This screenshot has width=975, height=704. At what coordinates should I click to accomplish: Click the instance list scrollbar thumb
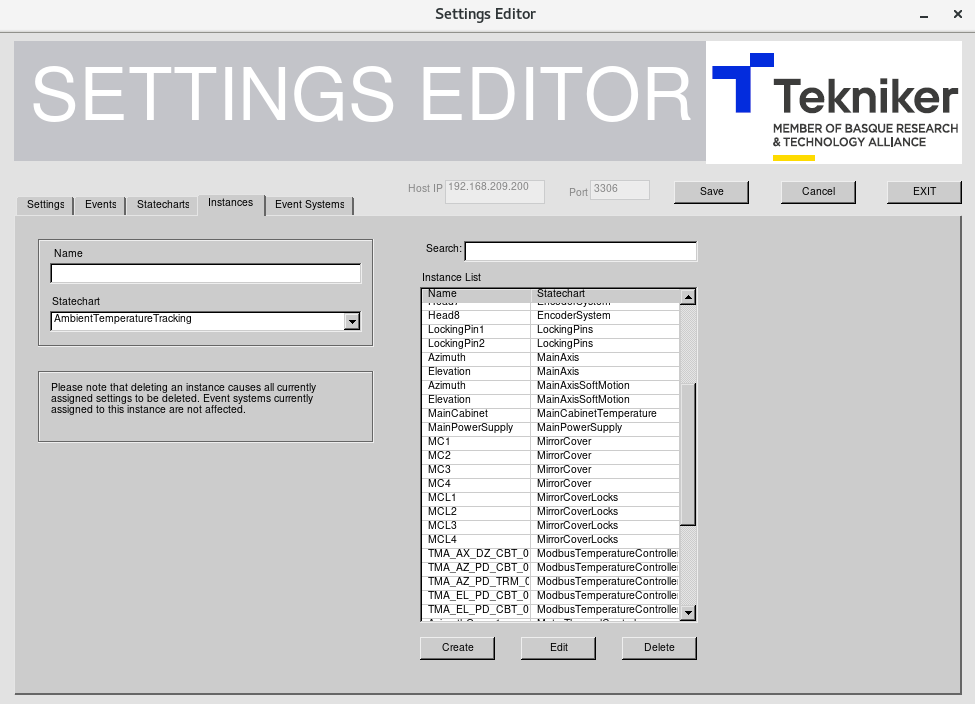[x=688, y=455]
